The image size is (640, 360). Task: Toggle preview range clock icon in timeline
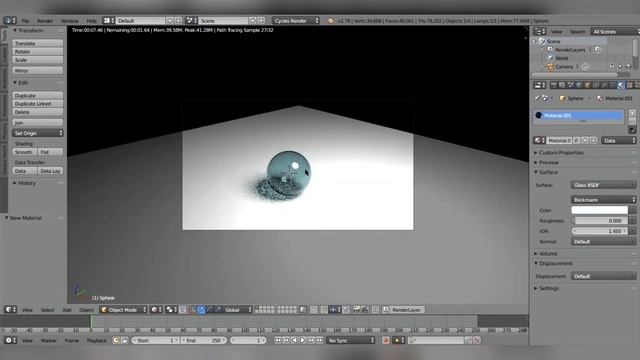(116, 340)
